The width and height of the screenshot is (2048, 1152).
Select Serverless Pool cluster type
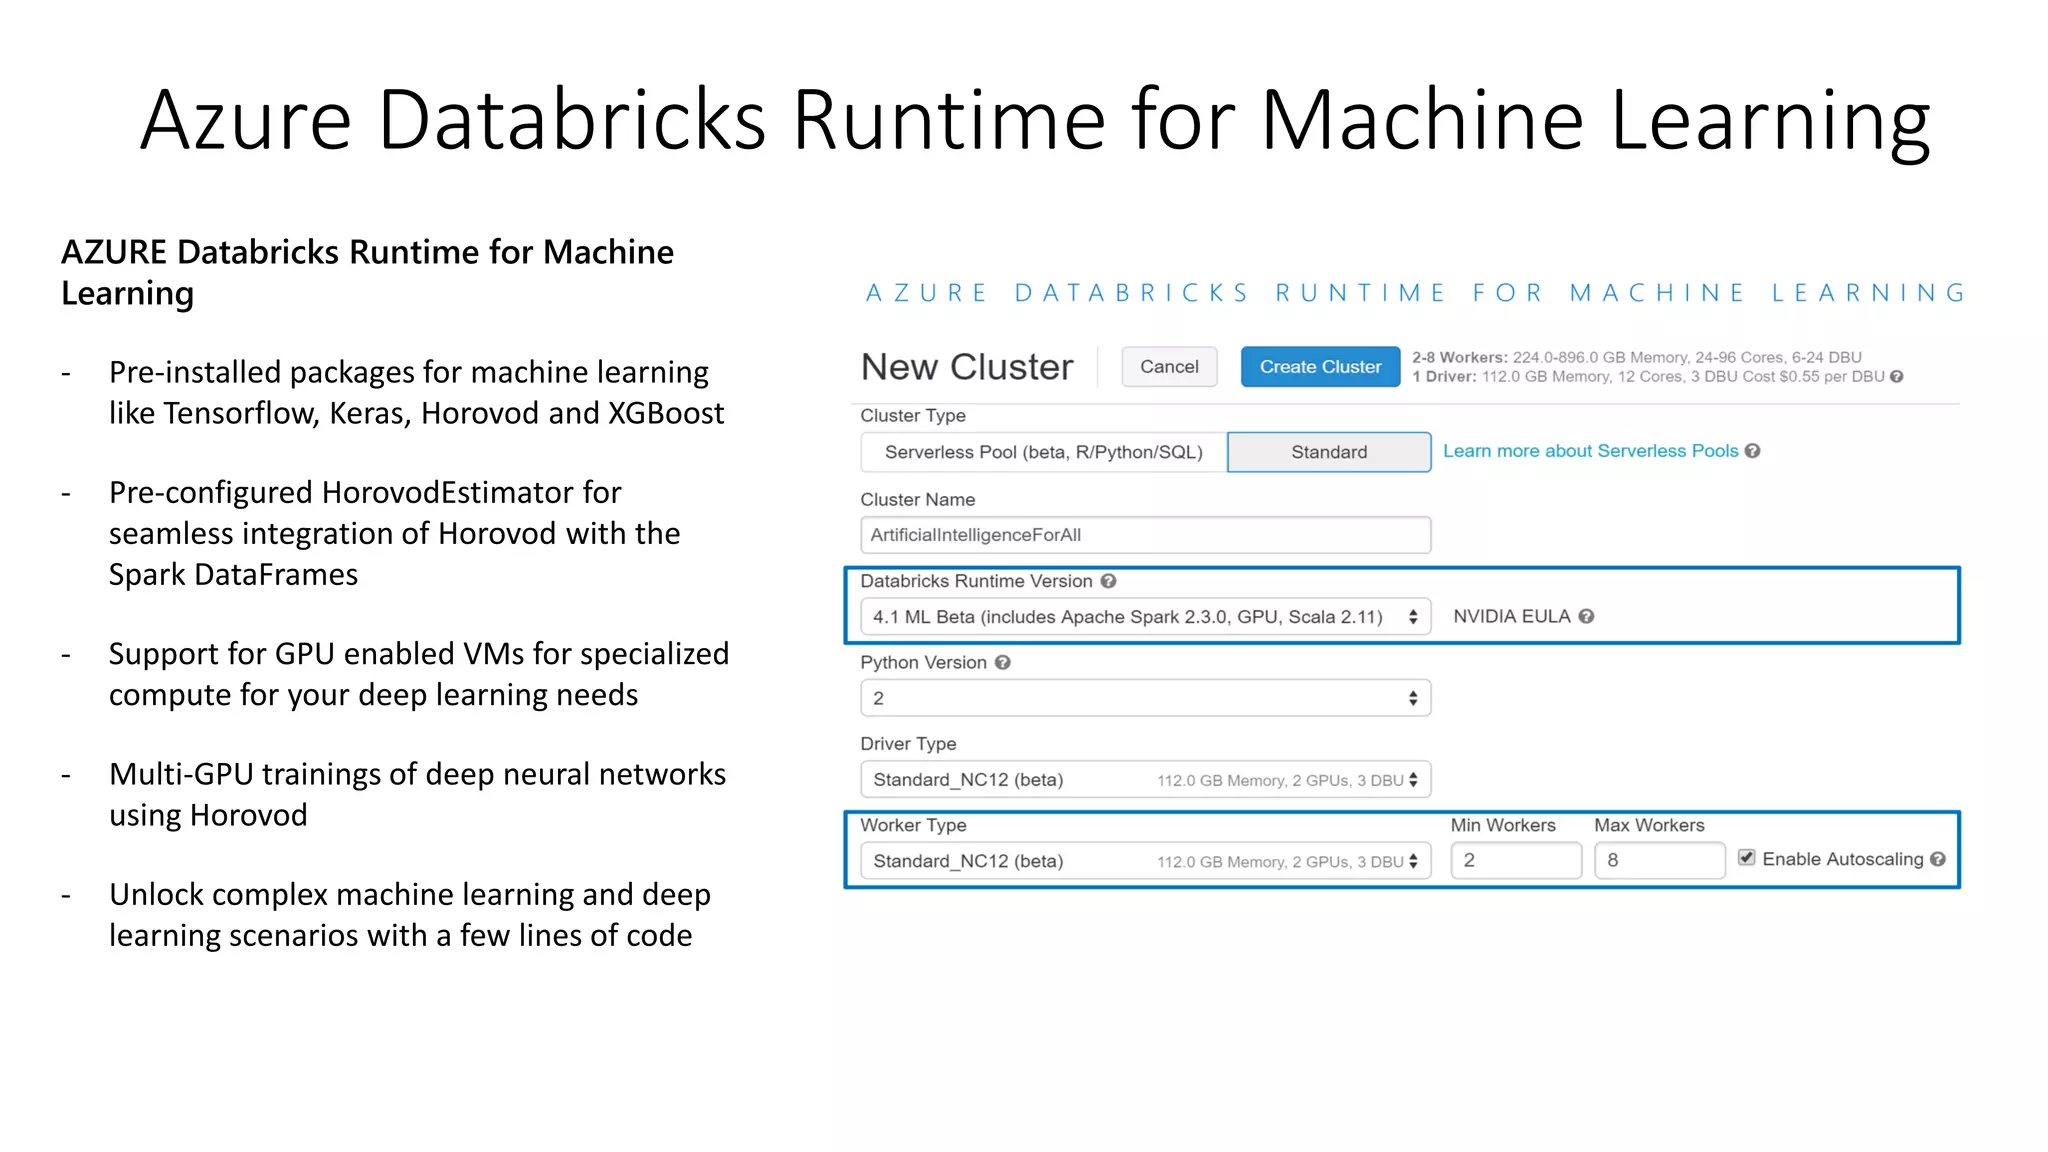coord(1043,452)
